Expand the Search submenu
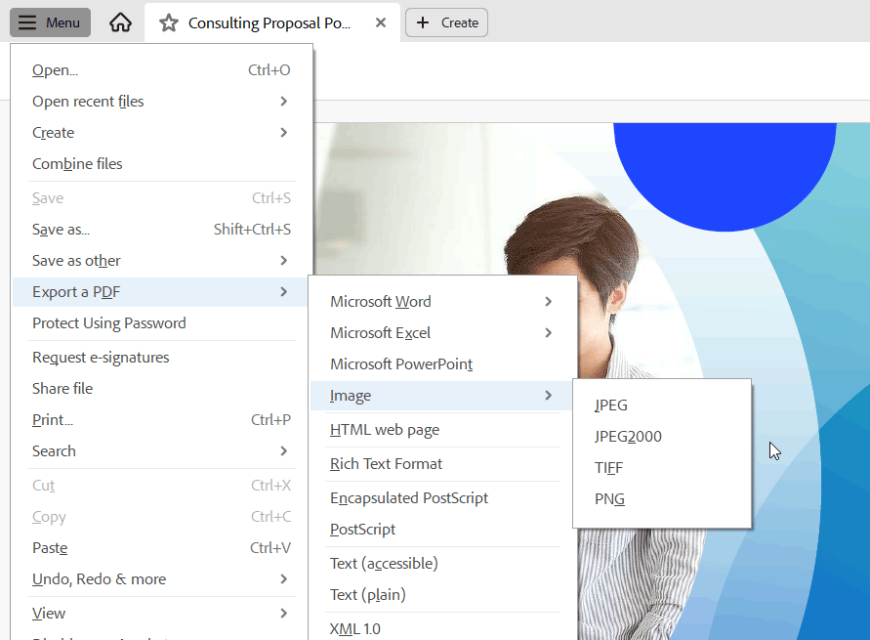The image size is (870, 640). (161, 451)
